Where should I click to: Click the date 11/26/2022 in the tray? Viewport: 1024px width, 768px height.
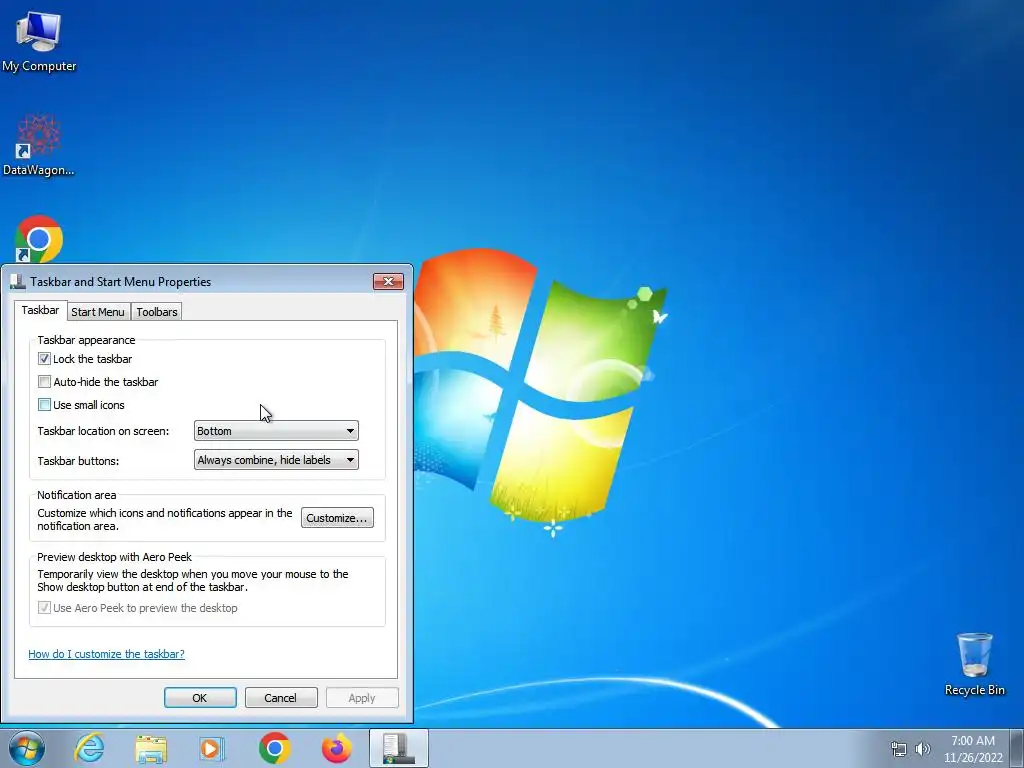click(x=973, y=758)
